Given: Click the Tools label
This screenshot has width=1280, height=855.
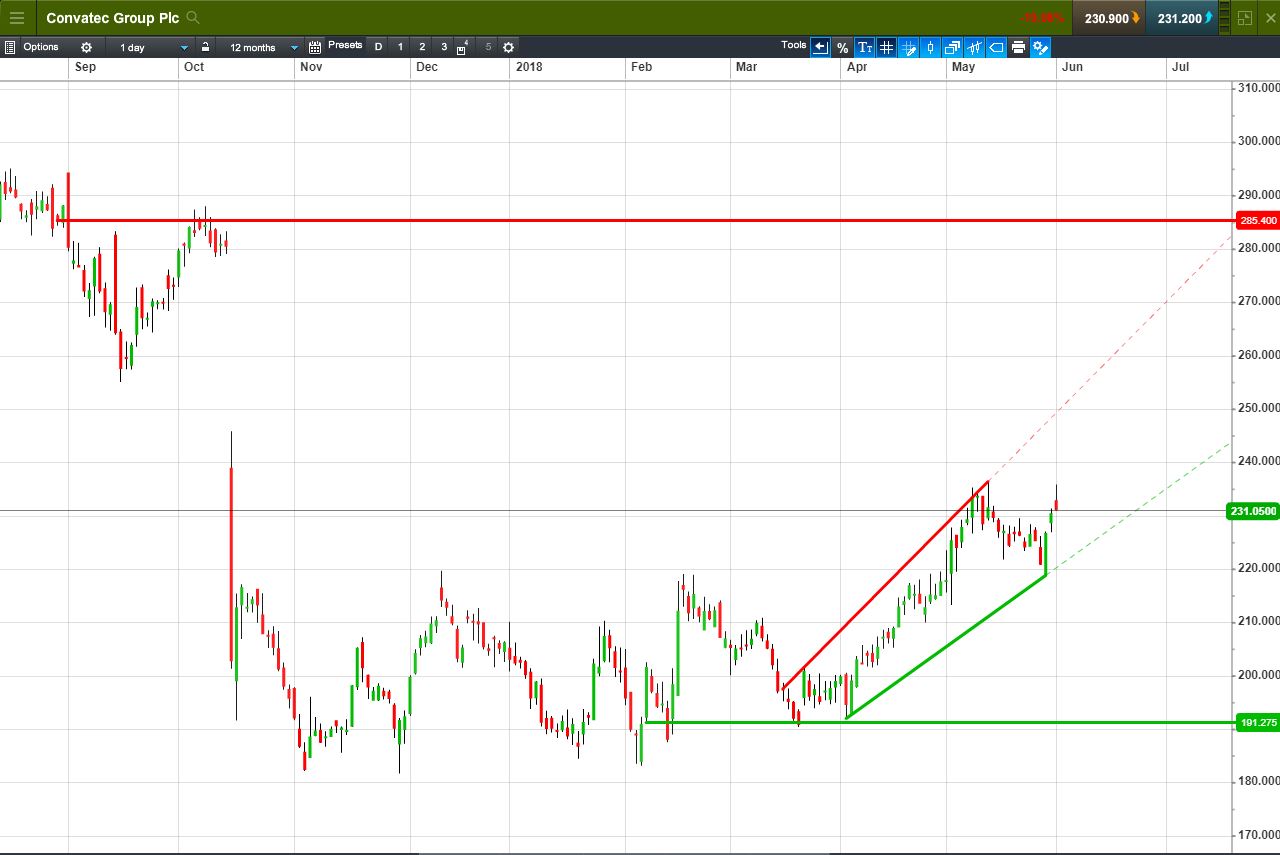Looking at the screenshot, I should [794, 45].
